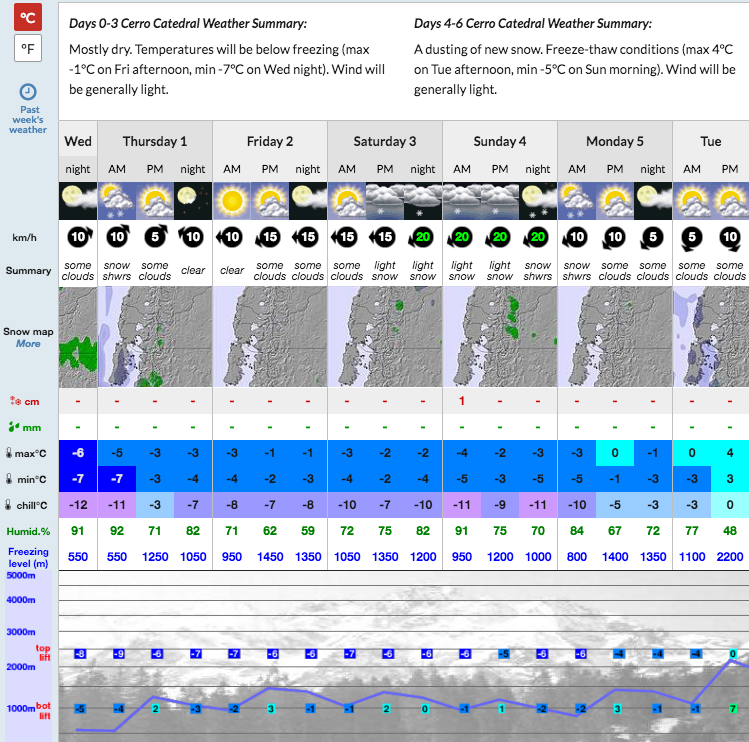Click Monday AM snow showers icon
This screenshot has width=749, height=742.
point(577,201)
